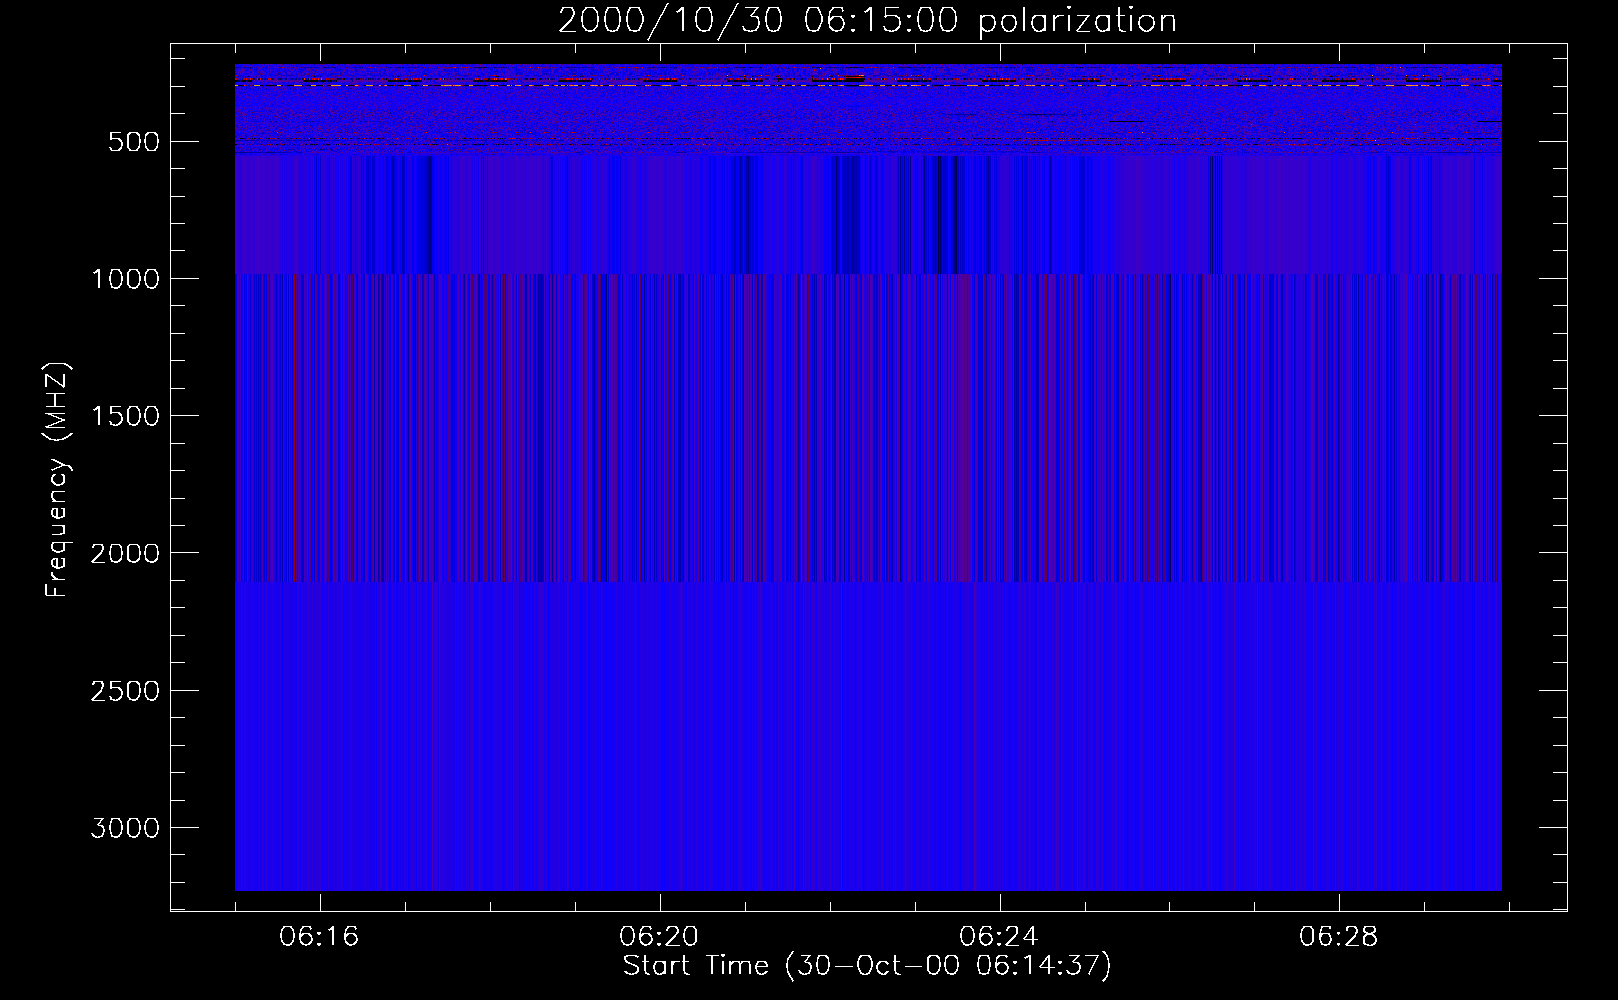The width and height of the screenshot is (1618, 1000).
Task: Click the 3000 frequency tick label
Action: 125,828
